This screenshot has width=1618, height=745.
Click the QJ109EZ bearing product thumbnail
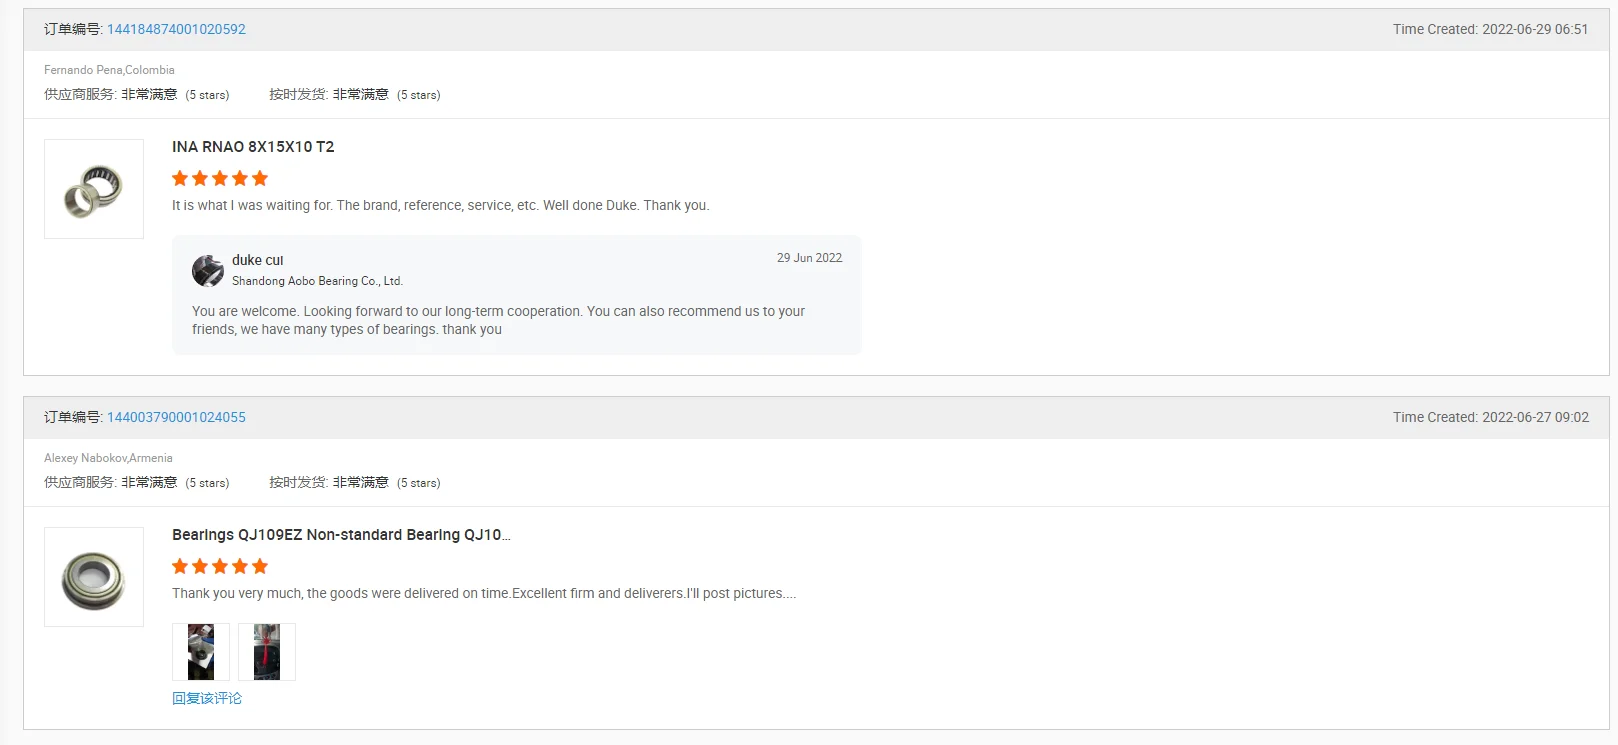click(94, 577)
